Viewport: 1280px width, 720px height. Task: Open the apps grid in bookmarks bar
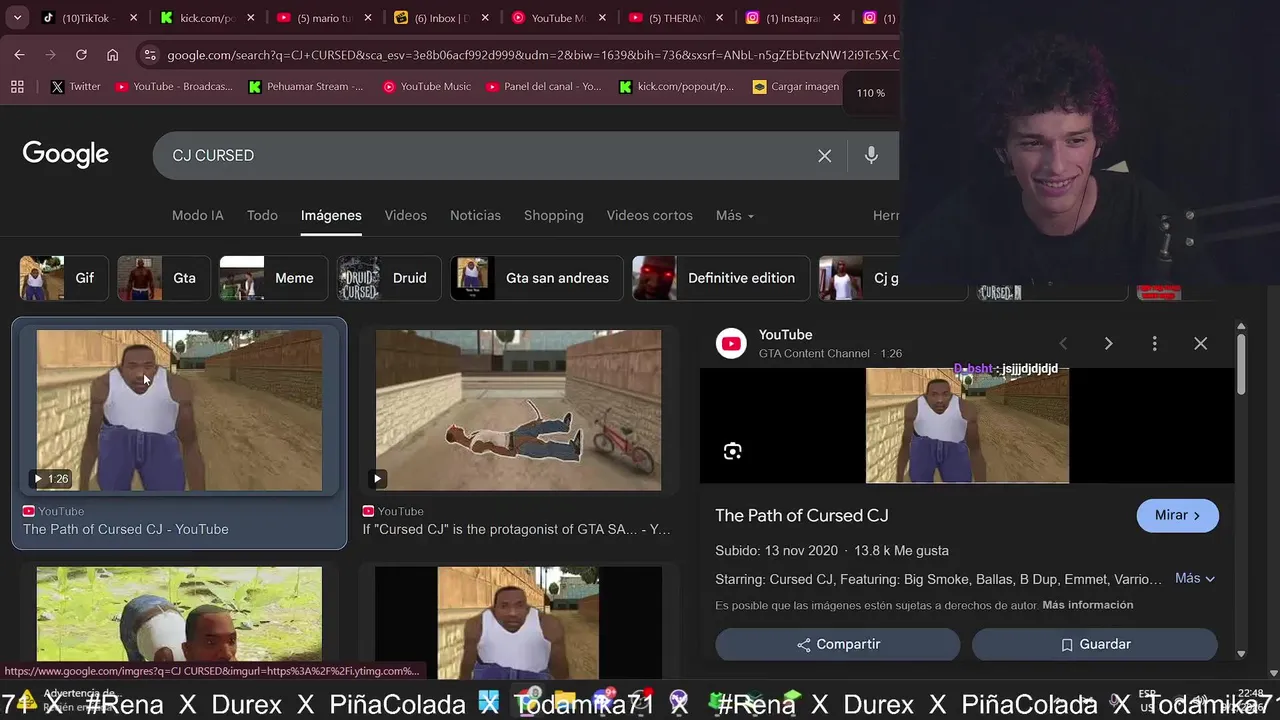[x=17, y=87]
